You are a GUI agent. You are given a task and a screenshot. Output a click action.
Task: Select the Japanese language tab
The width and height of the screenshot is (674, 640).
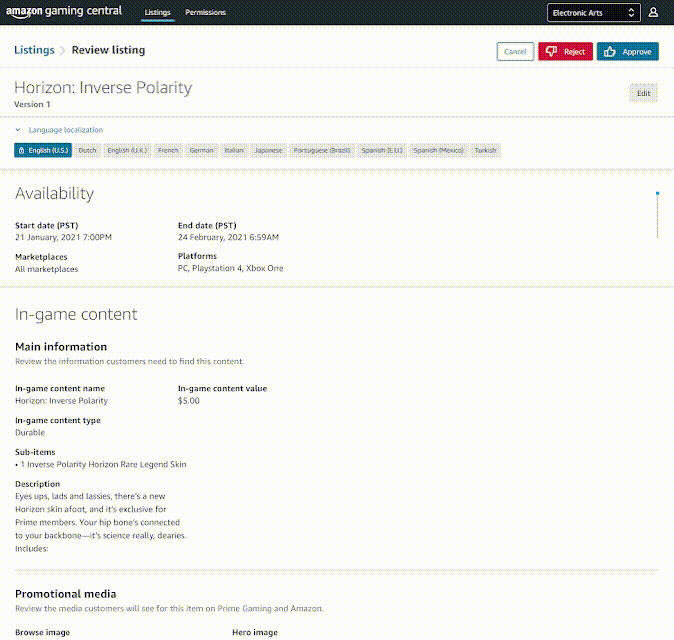pos(268,150)
